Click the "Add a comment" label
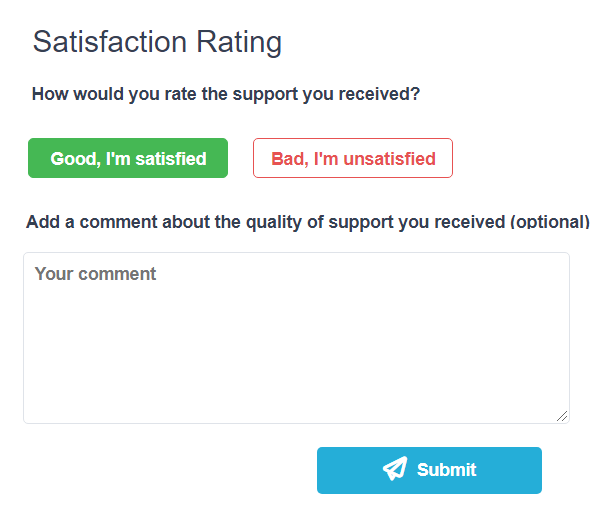Image resolution: width=616 pixels, height=522 pixels. (x=308, y=222)
